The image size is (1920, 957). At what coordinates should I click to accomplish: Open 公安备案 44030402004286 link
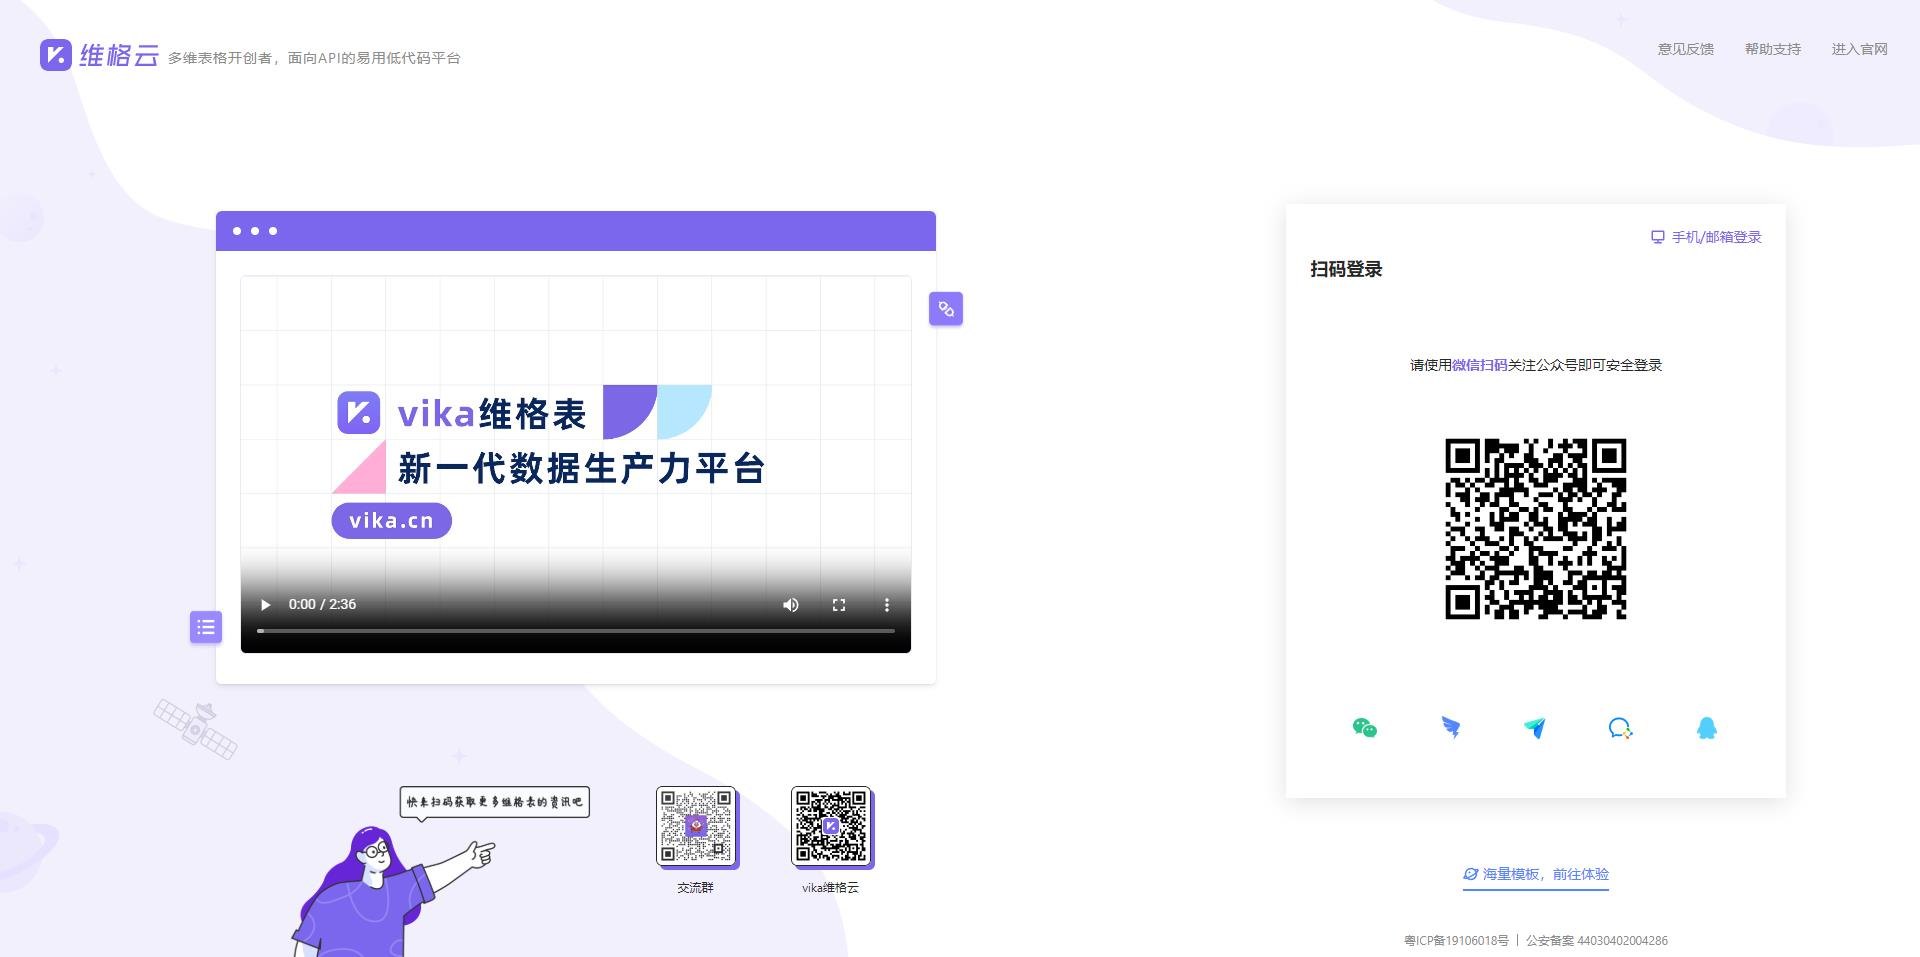point(1597,940)
